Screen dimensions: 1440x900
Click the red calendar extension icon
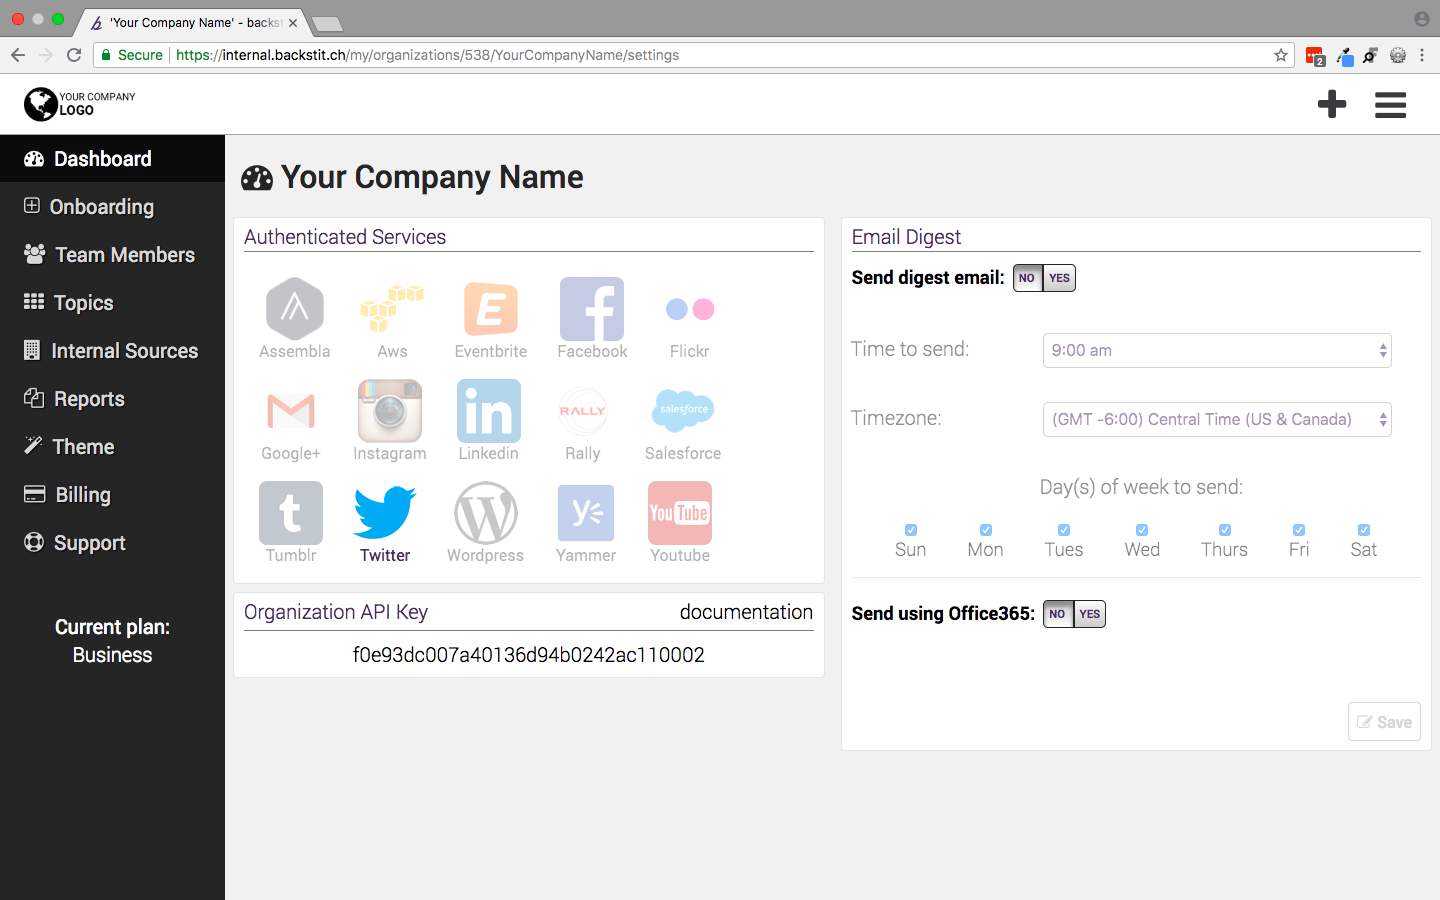tap(1315, 56)
